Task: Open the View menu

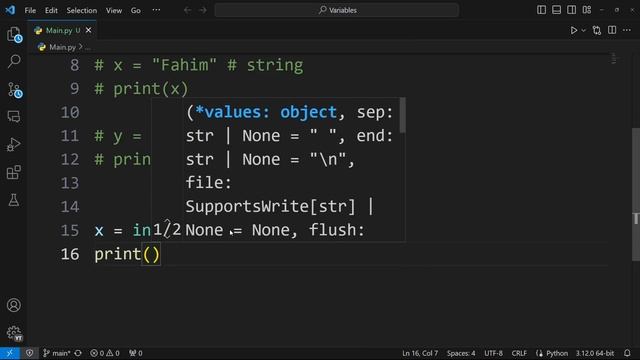Action: 114,10
